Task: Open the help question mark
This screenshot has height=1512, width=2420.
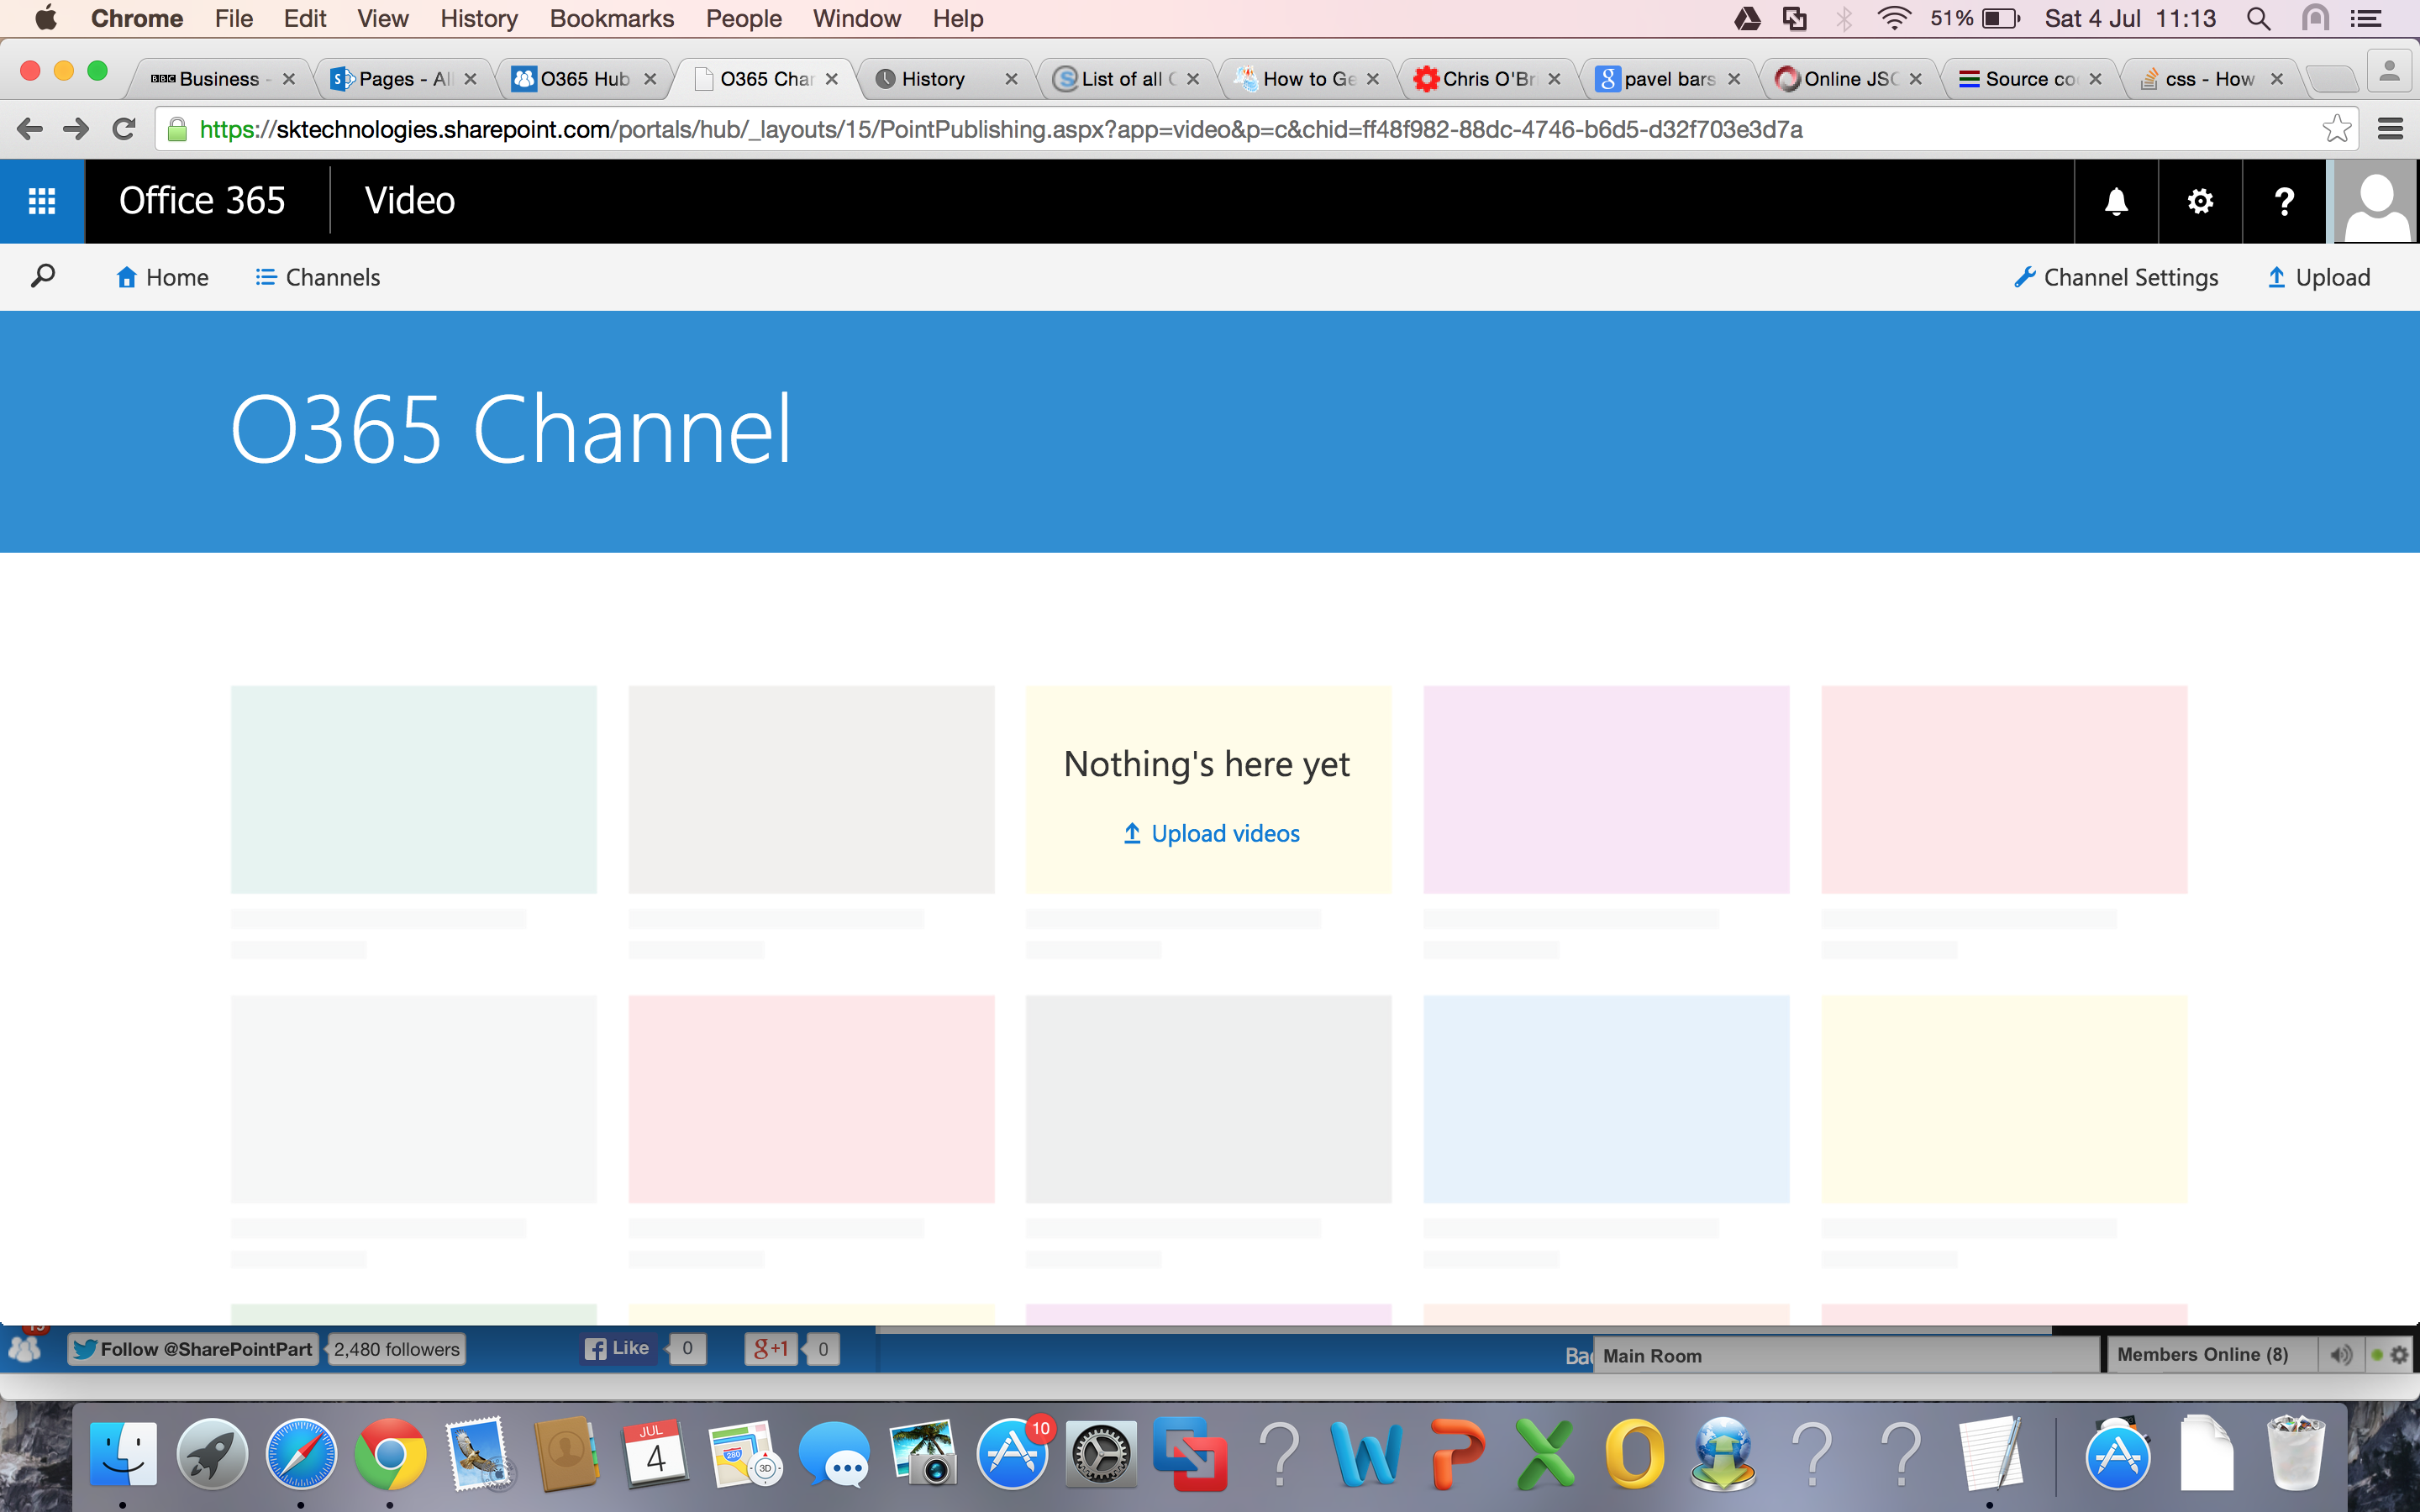Action: click(2284, 201)
